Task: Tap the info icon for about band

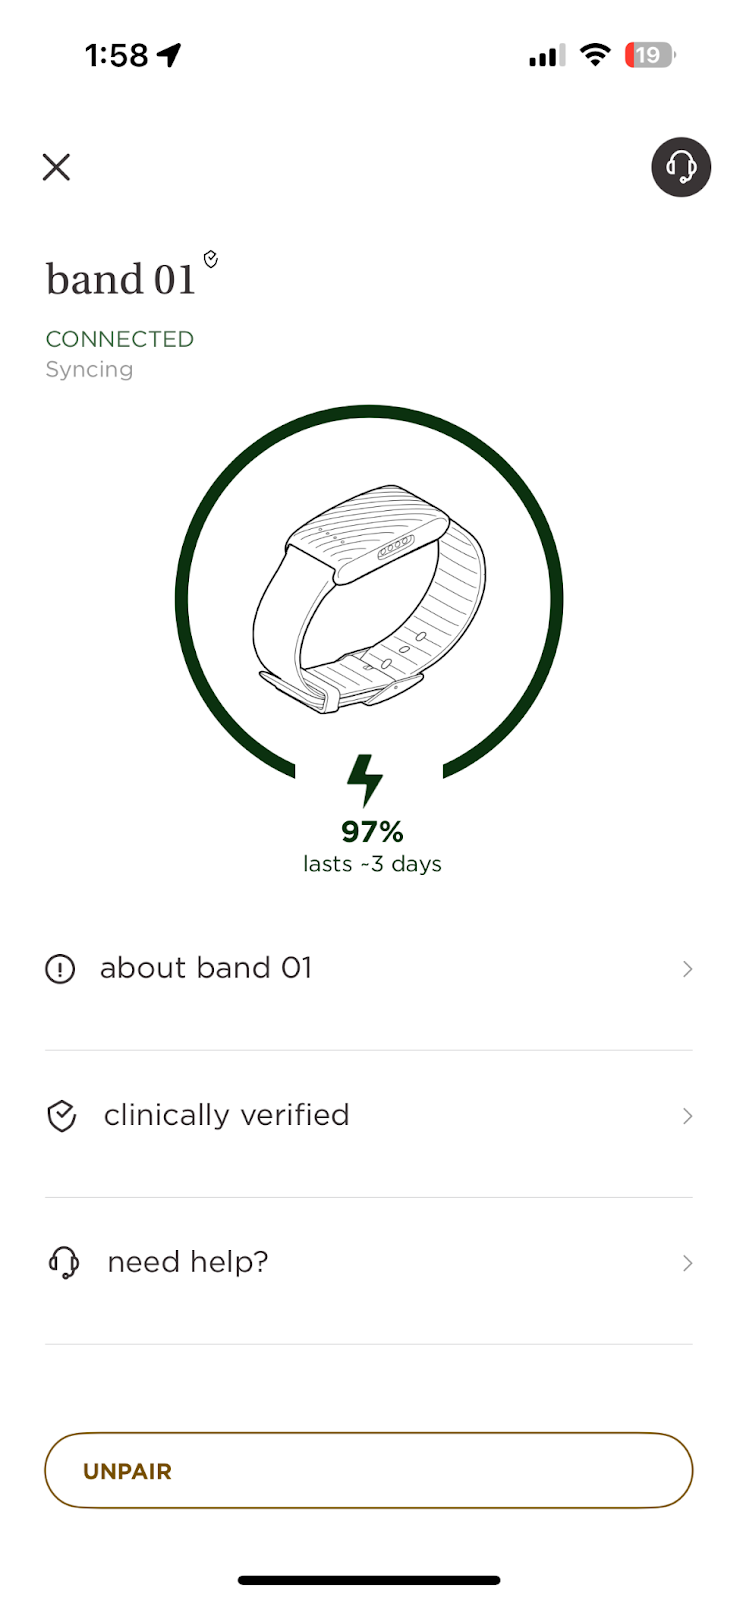Action: click(x=60, y=969)
